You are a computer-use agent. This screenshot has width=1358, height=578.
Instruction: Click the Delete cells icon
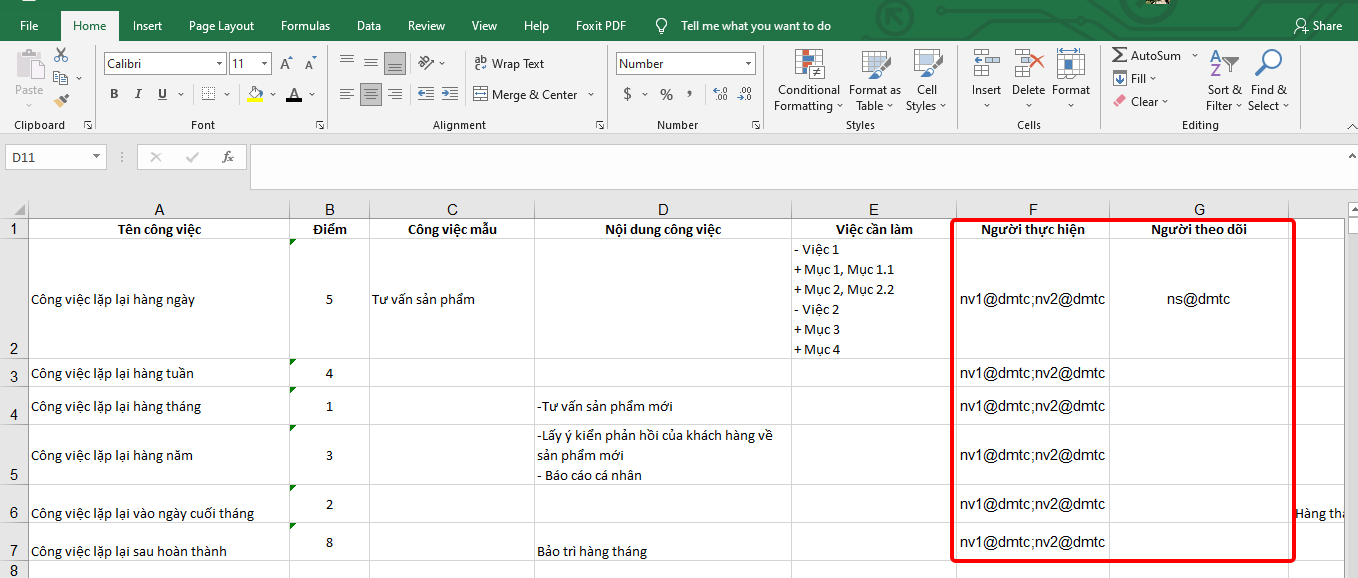1028,66
